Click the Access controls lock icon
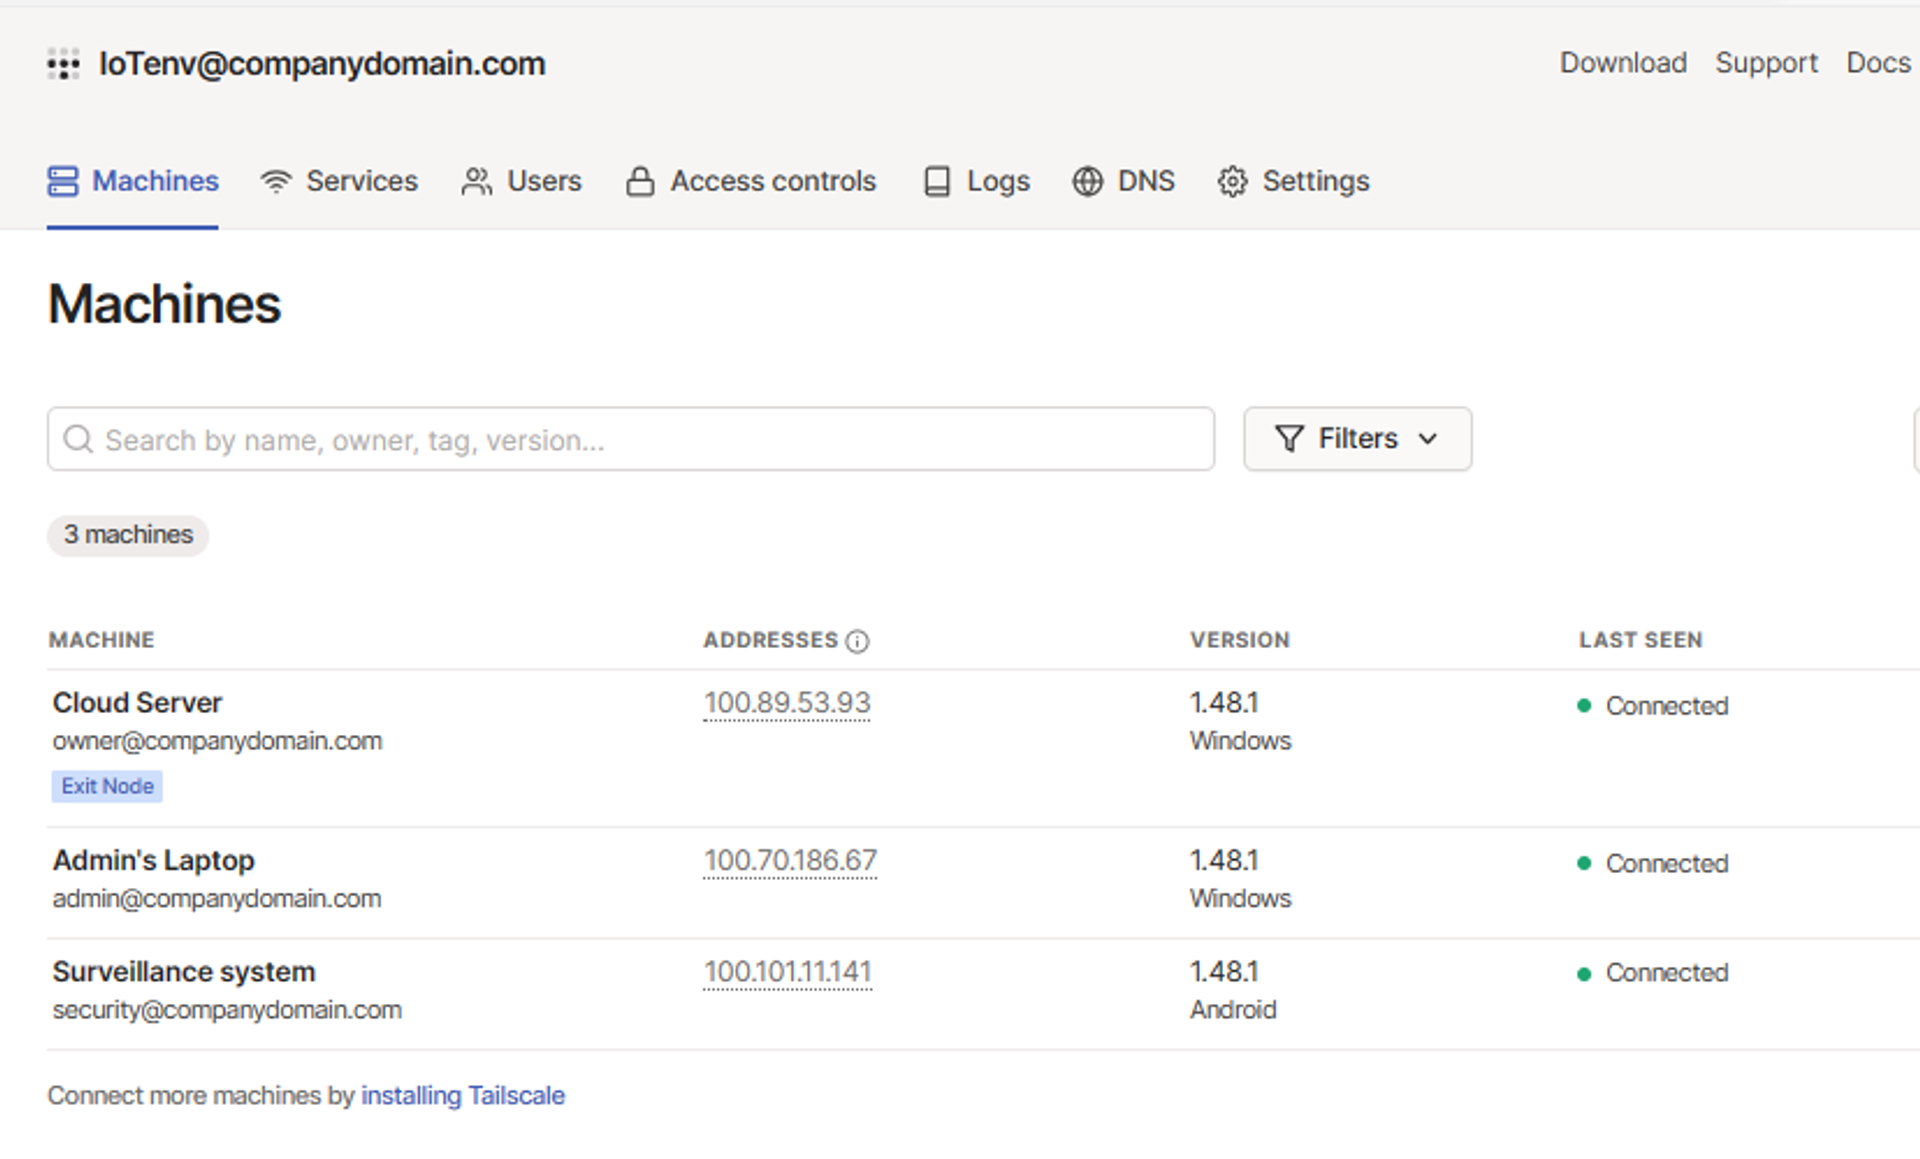The width and height of the screenshot is (1920, 1159). pyautogui.click(x=640, y=181)
